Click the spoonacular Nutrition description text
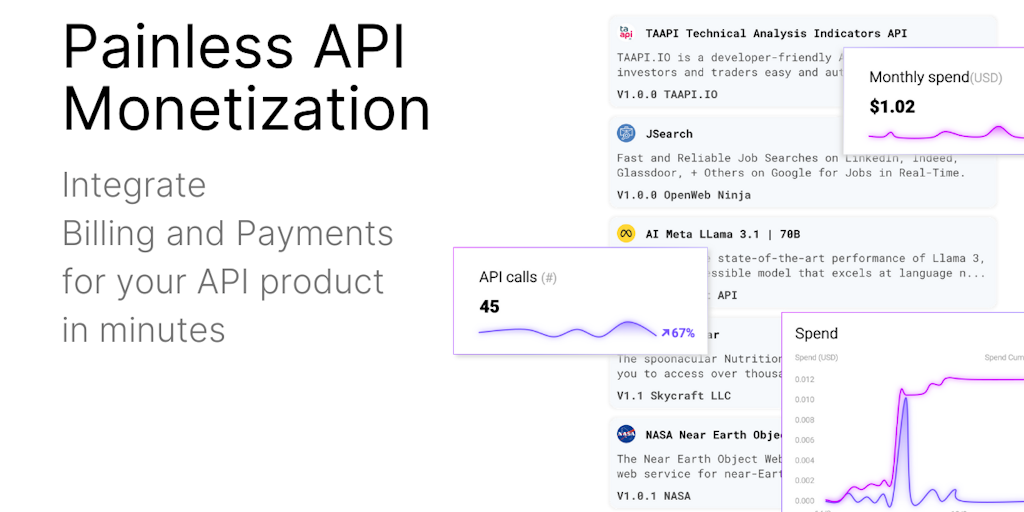The width and height of the screenshot is (1024, 512). coord(699,366)
